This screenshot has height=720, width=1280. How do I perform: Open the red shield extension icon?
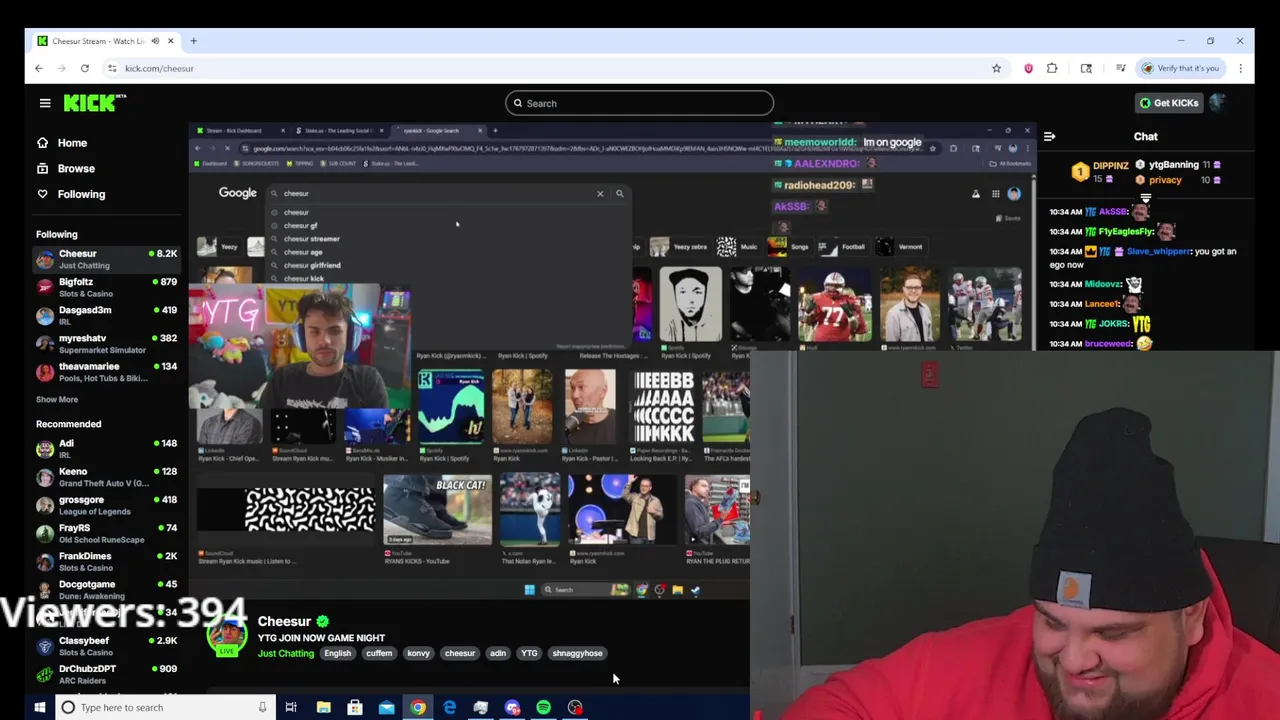coord(1028,68)
